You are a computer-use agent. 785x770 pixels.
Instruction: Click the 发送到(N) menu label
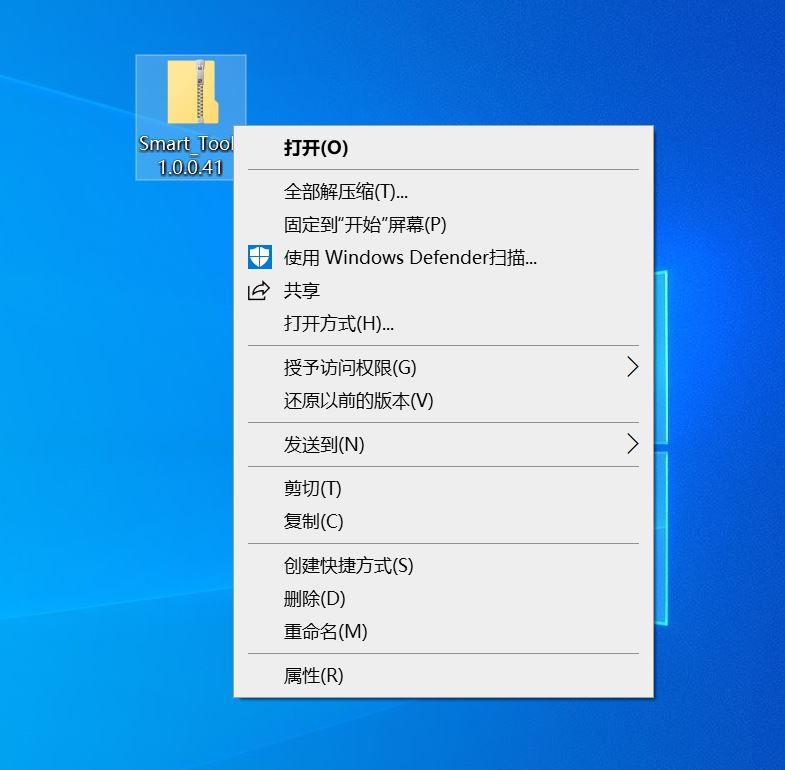(x=324, y=445)
